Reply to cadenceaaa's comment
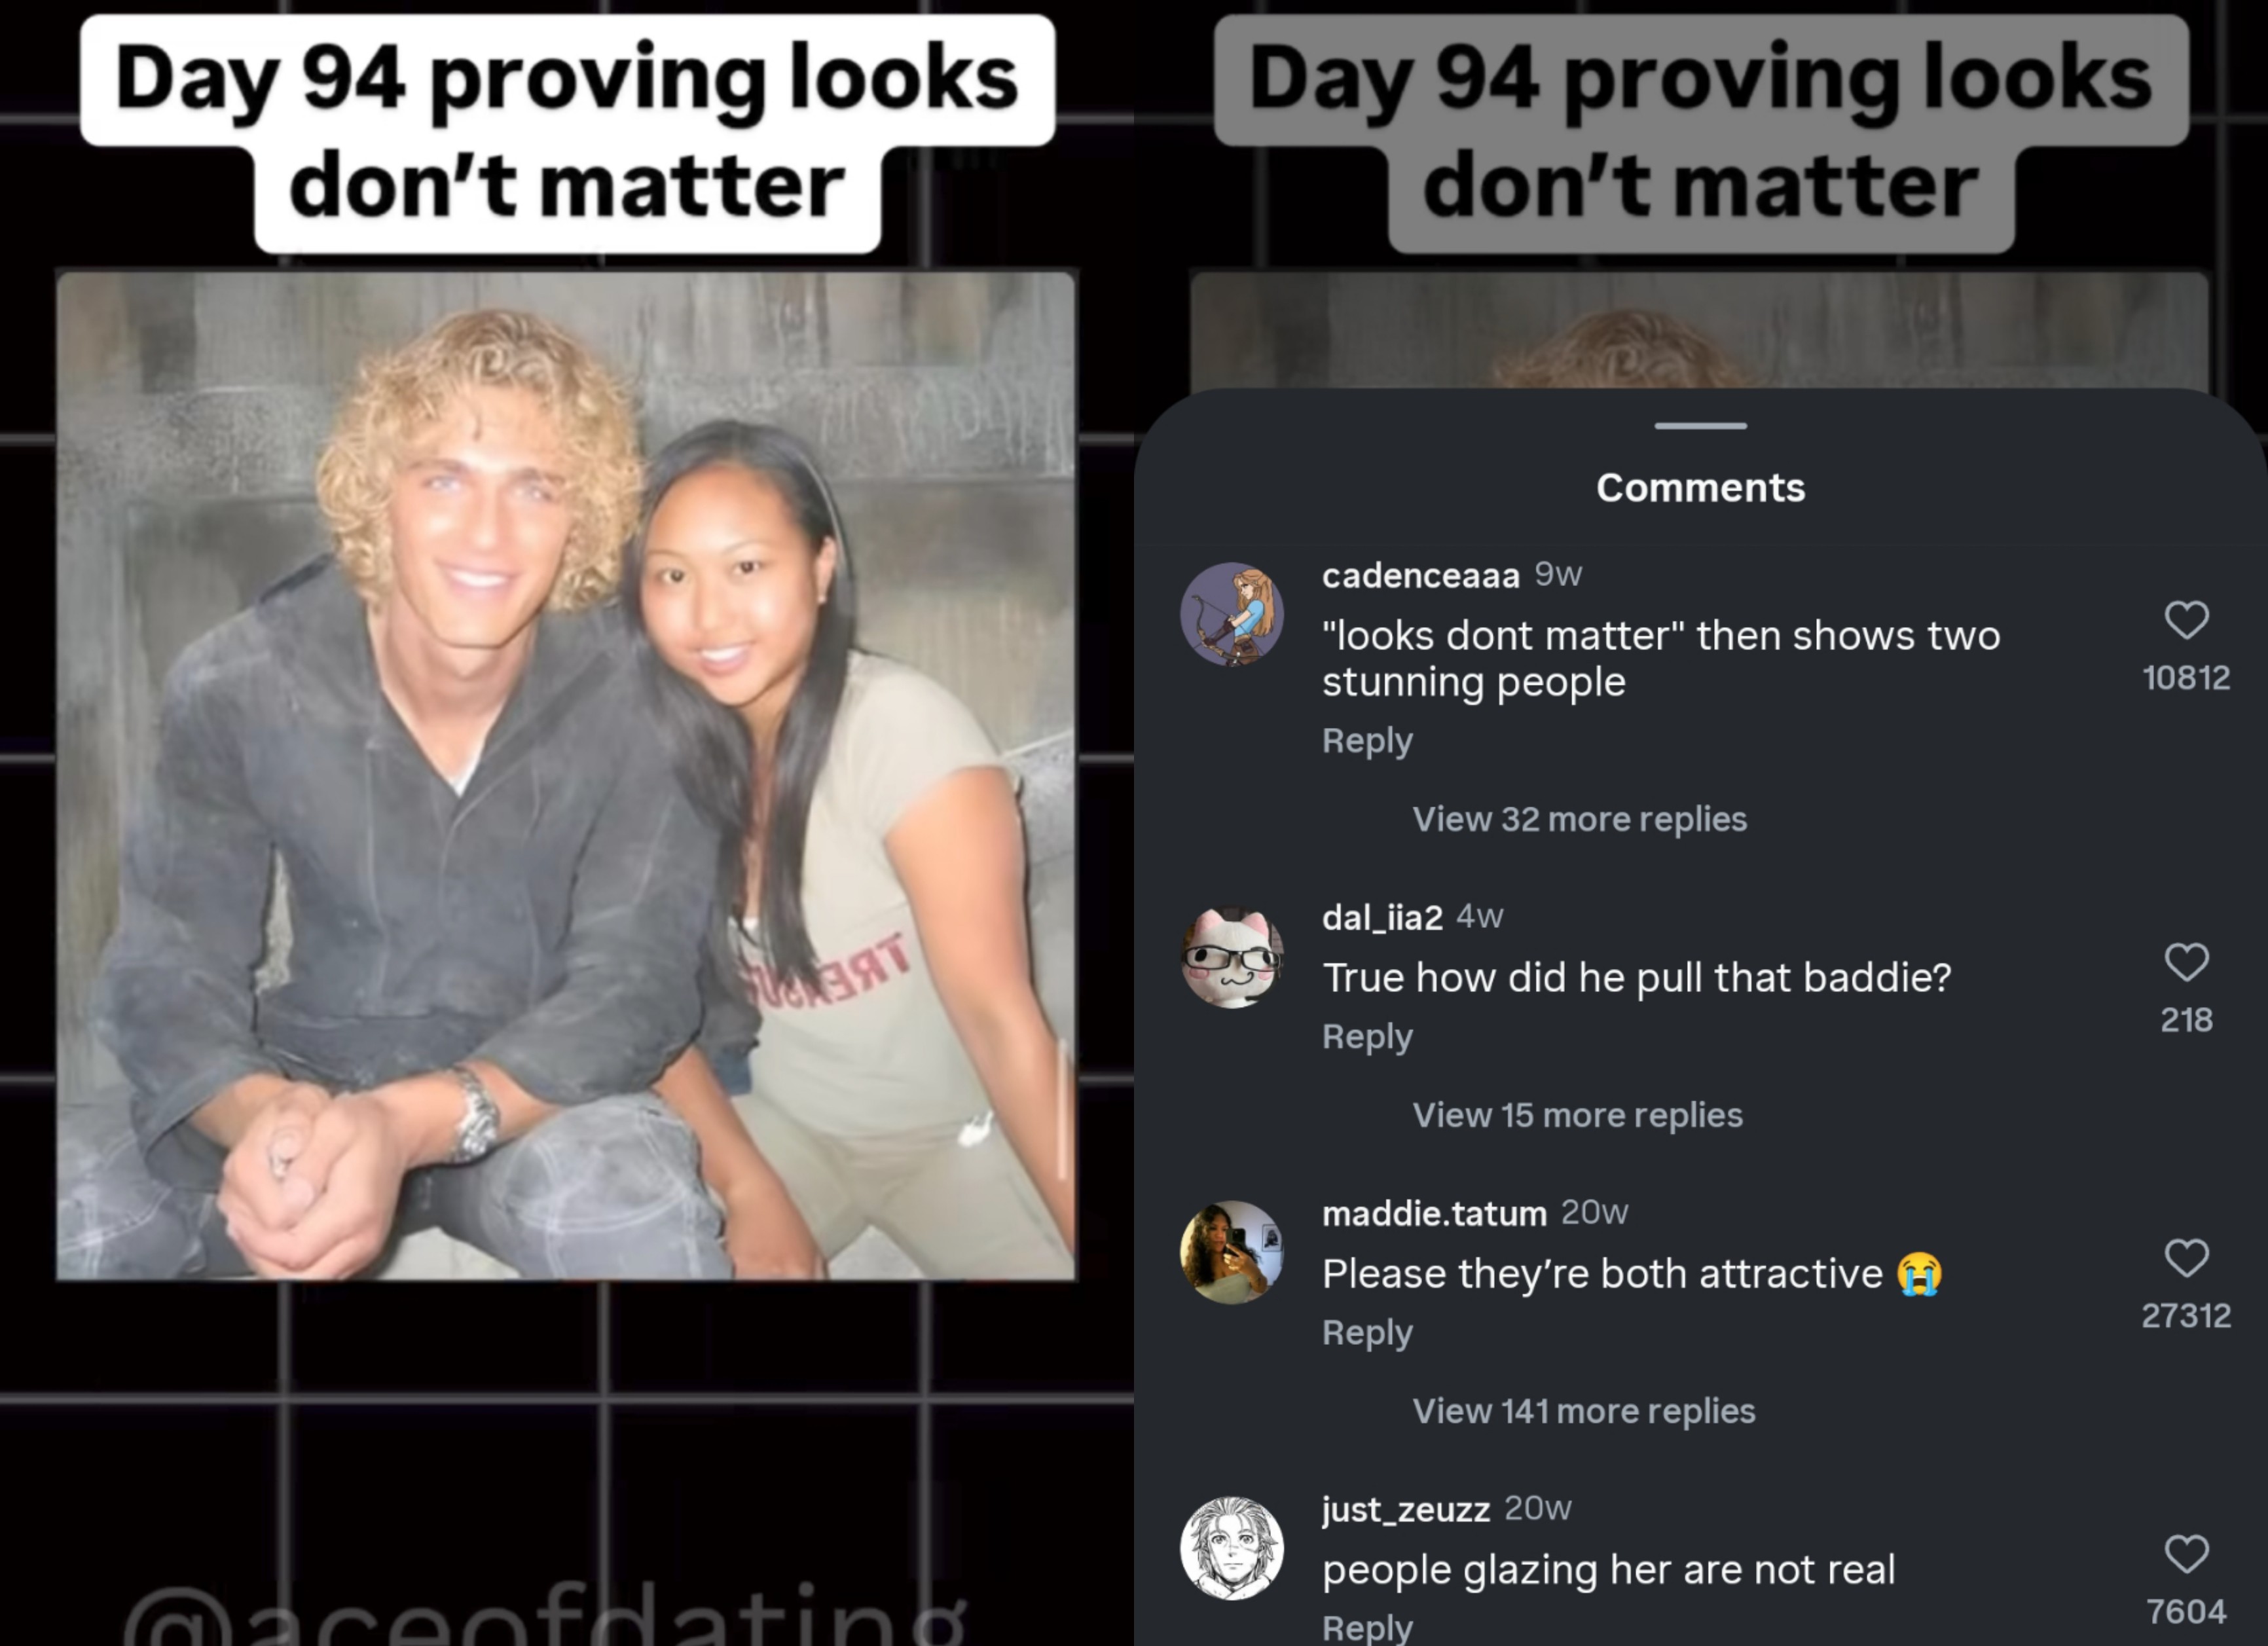 click(x=1367, y=741)
